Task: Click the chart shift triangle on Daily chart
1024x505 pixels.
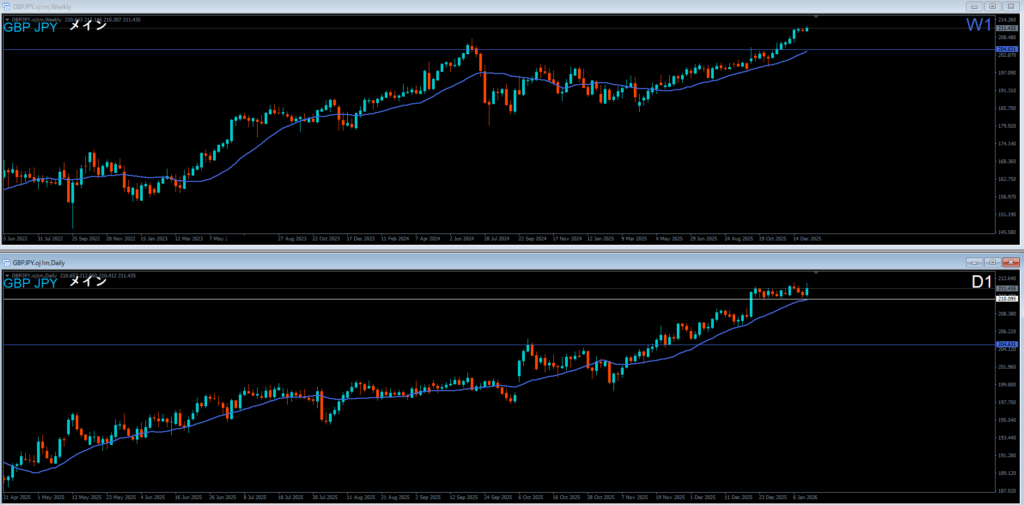Action: pyautogui.click(x=817, y=273)
